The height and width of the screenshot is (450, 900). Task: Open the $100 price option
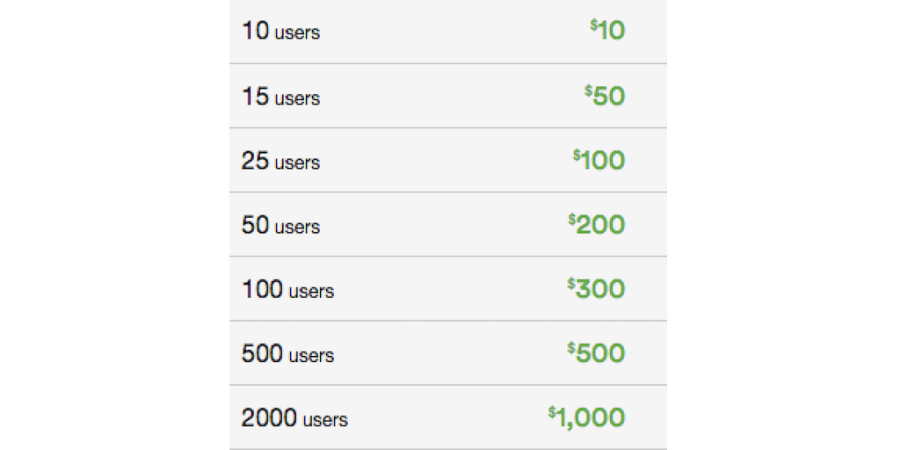599,160
